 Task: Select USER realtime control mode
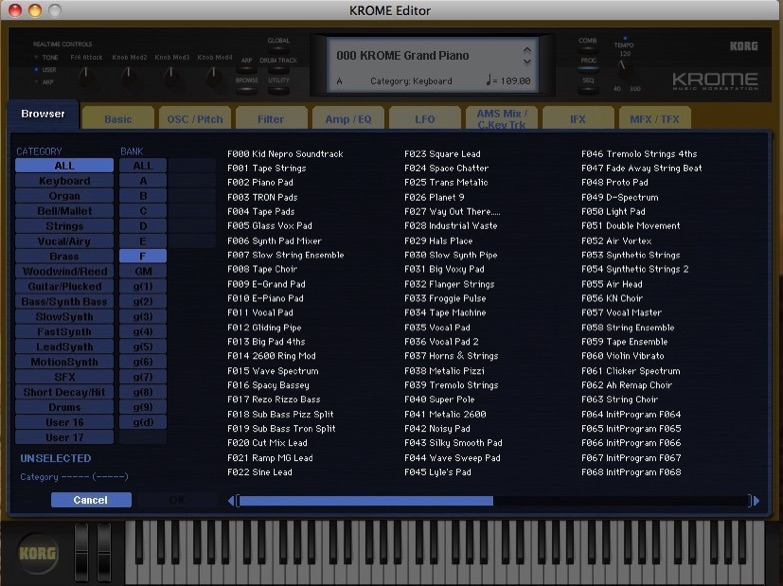45,70
